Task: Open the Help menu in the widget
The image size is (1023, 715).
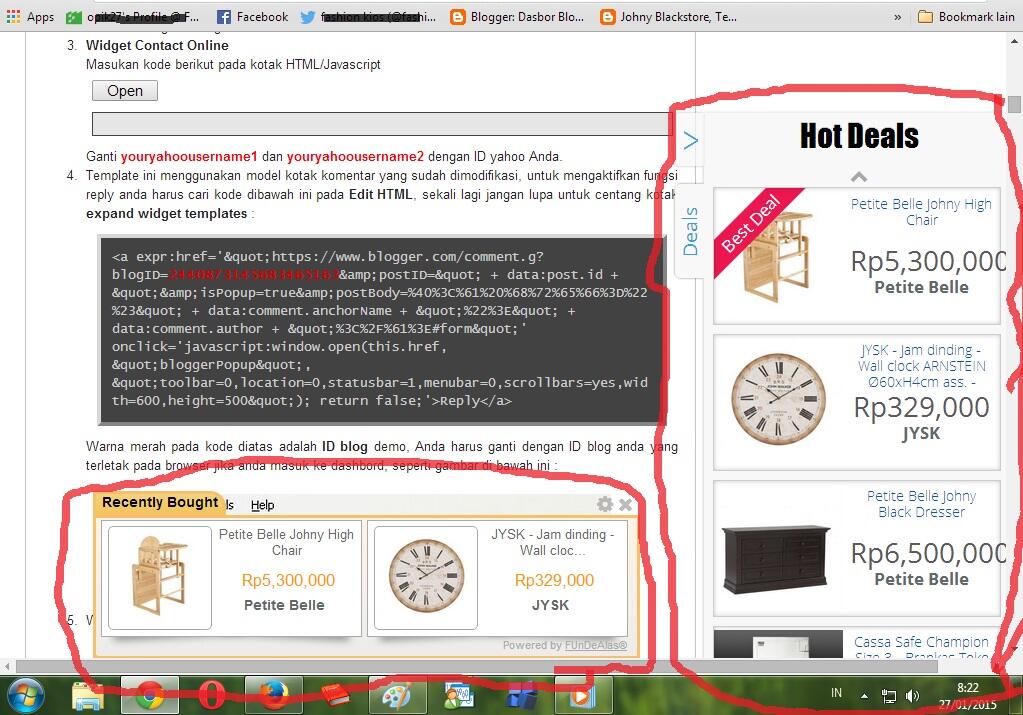Action: pyautogui.click(x=262, y=505)
